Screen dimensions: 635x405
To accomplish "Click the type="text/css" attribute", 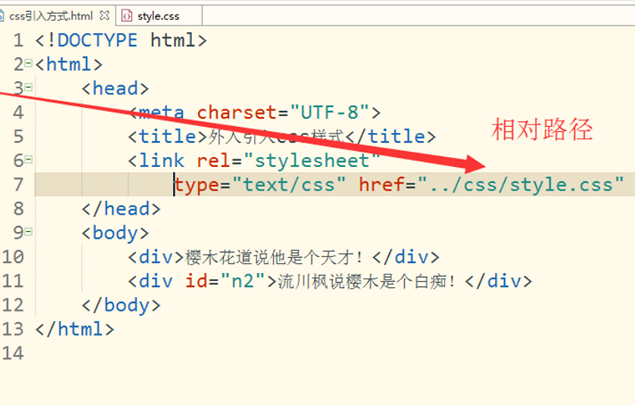I will 260,185.
